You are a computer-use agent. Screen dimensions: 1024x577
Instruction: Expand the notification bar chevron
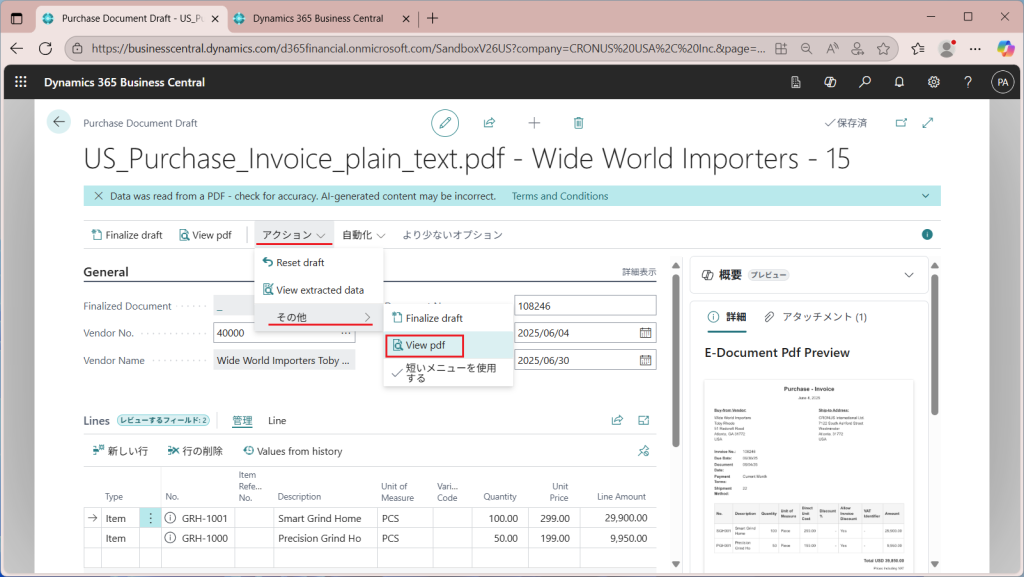[925, 196]
